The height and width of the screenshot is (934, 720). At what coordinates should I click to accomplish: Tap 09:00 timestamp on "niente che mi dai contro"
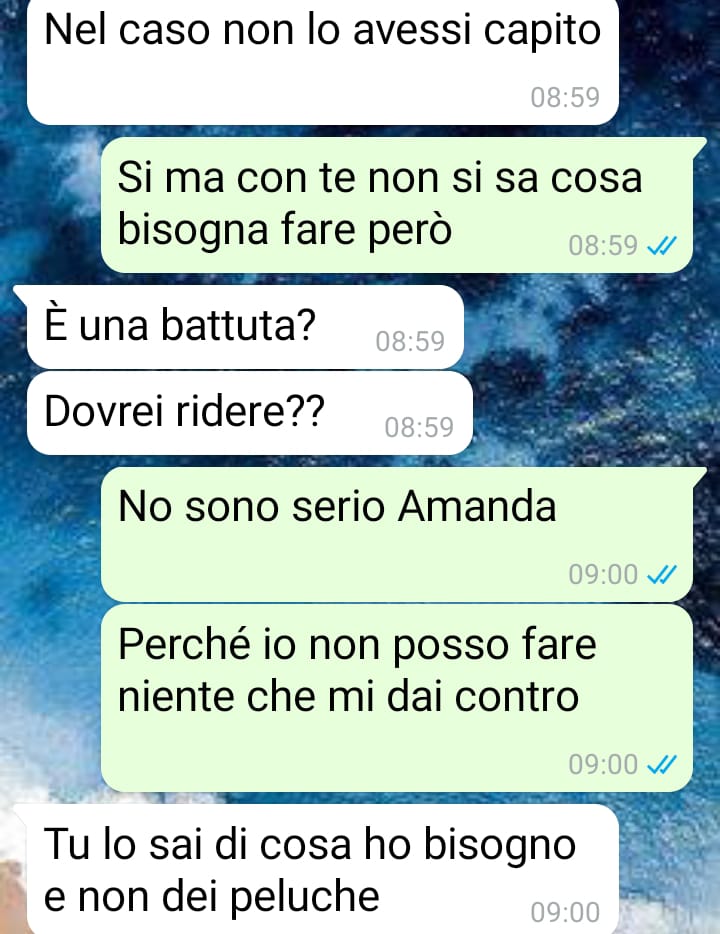603,764
